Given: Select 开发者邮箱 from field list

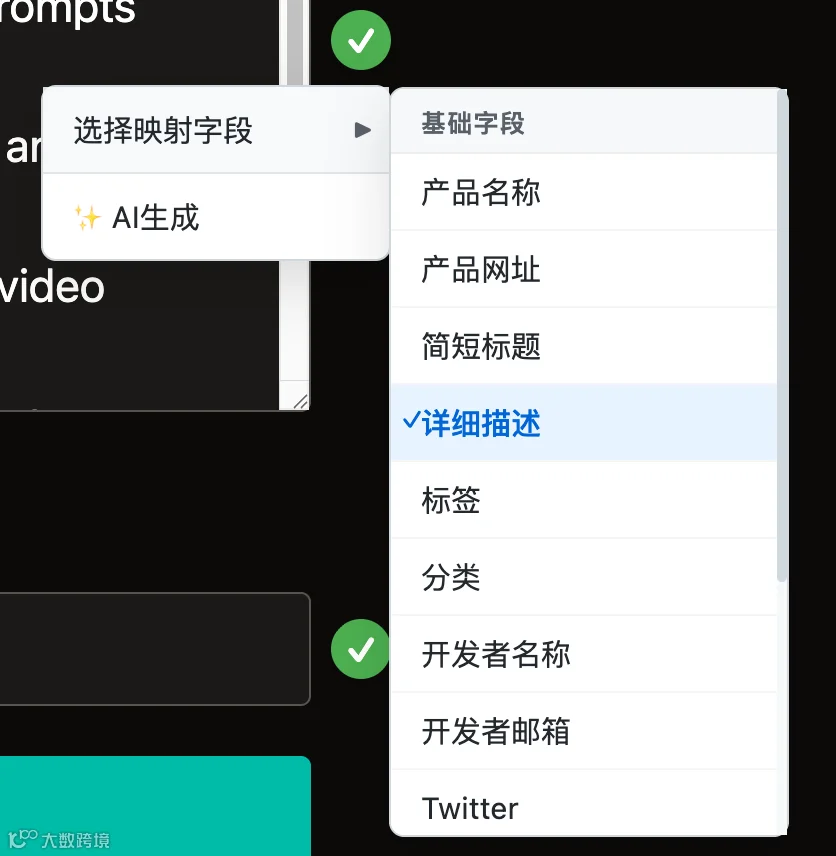Looking at the screenshot, I should click(x=584, y=731).
